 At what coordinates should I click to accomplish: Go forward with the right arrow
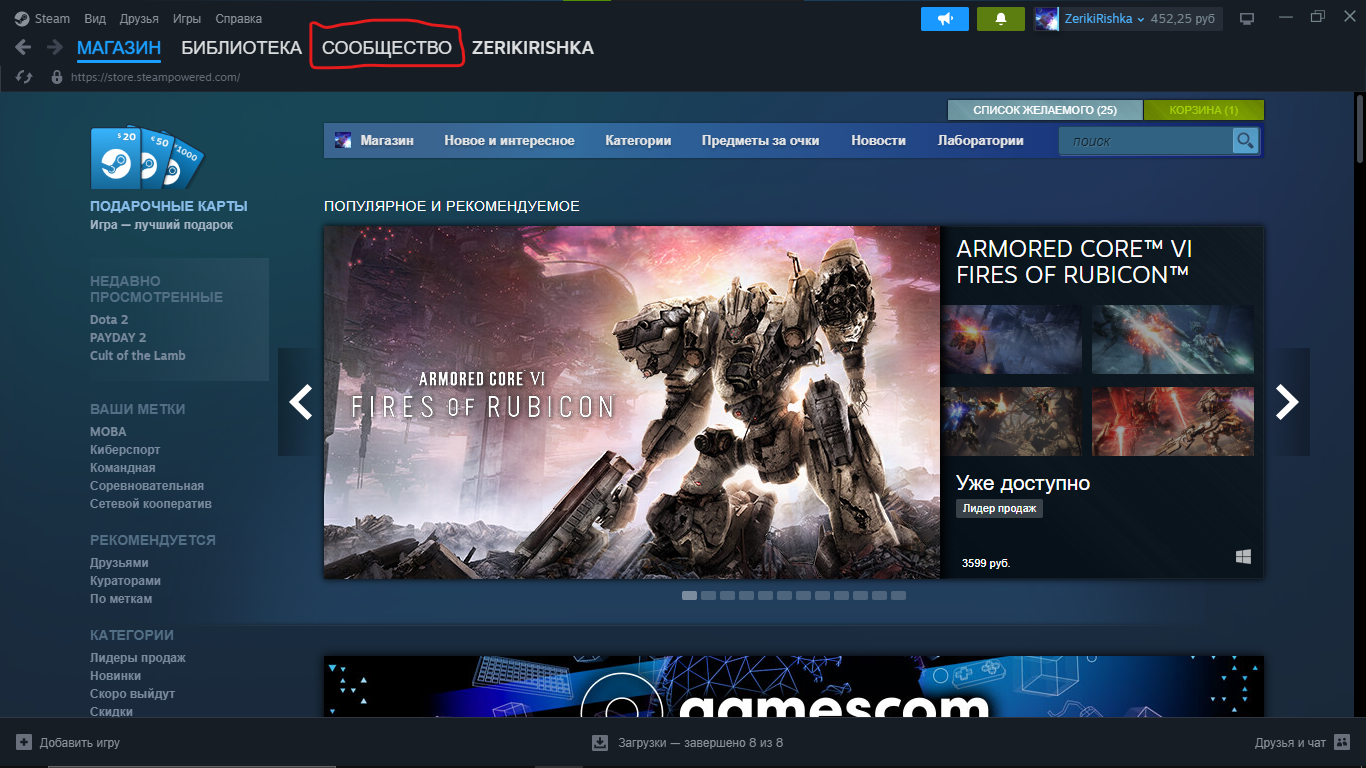[x=53, y=47]
